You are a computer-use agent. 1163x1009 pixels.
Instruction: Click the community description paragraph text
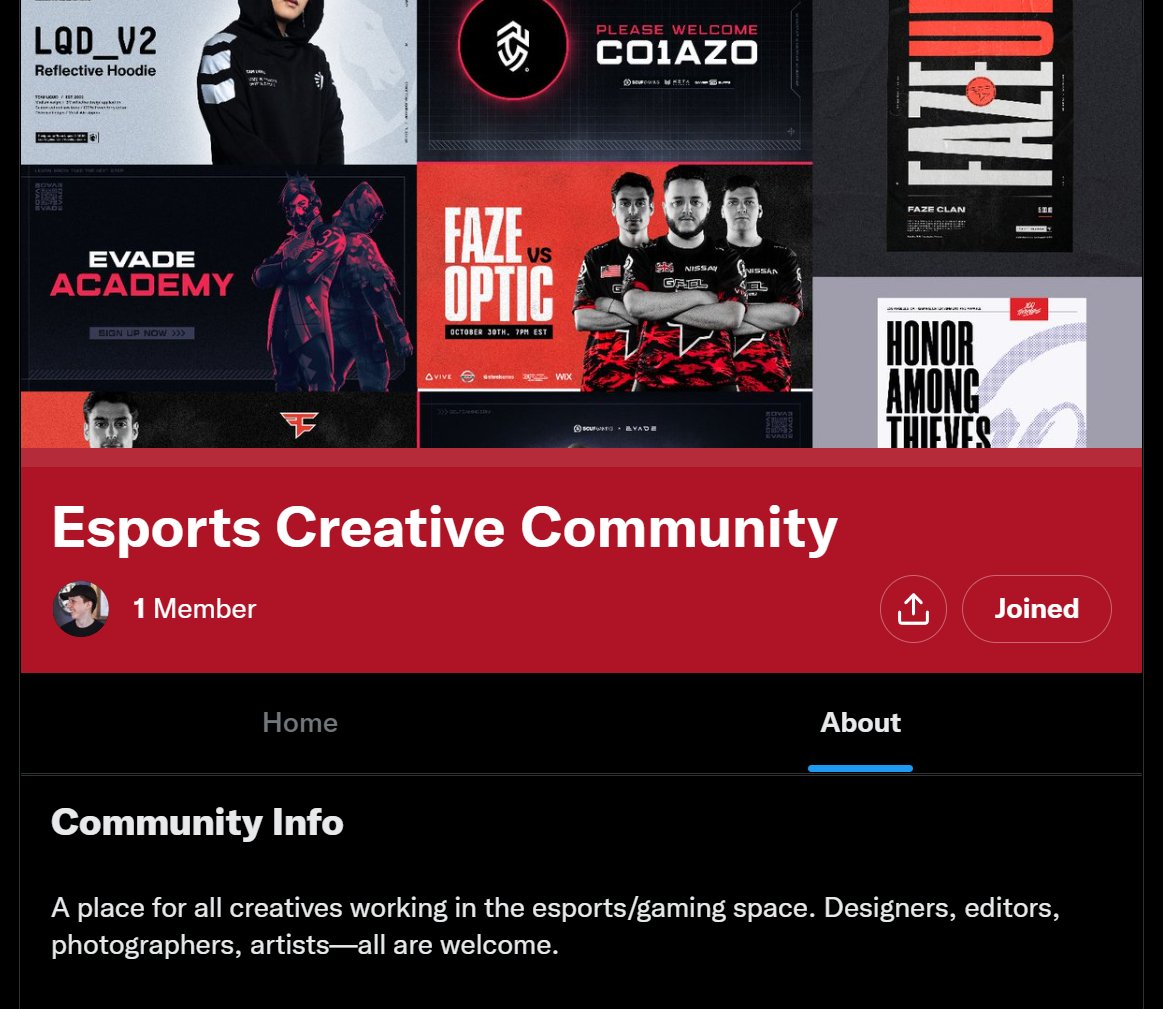click(556, 926)
